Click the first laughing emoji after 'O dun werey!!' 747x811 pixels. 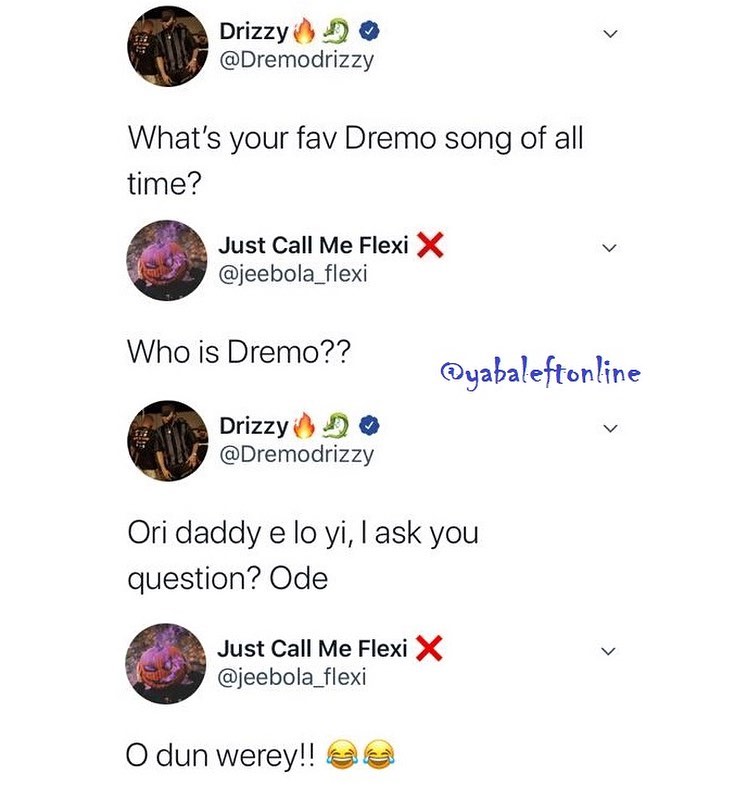click(x=341, y=754)
